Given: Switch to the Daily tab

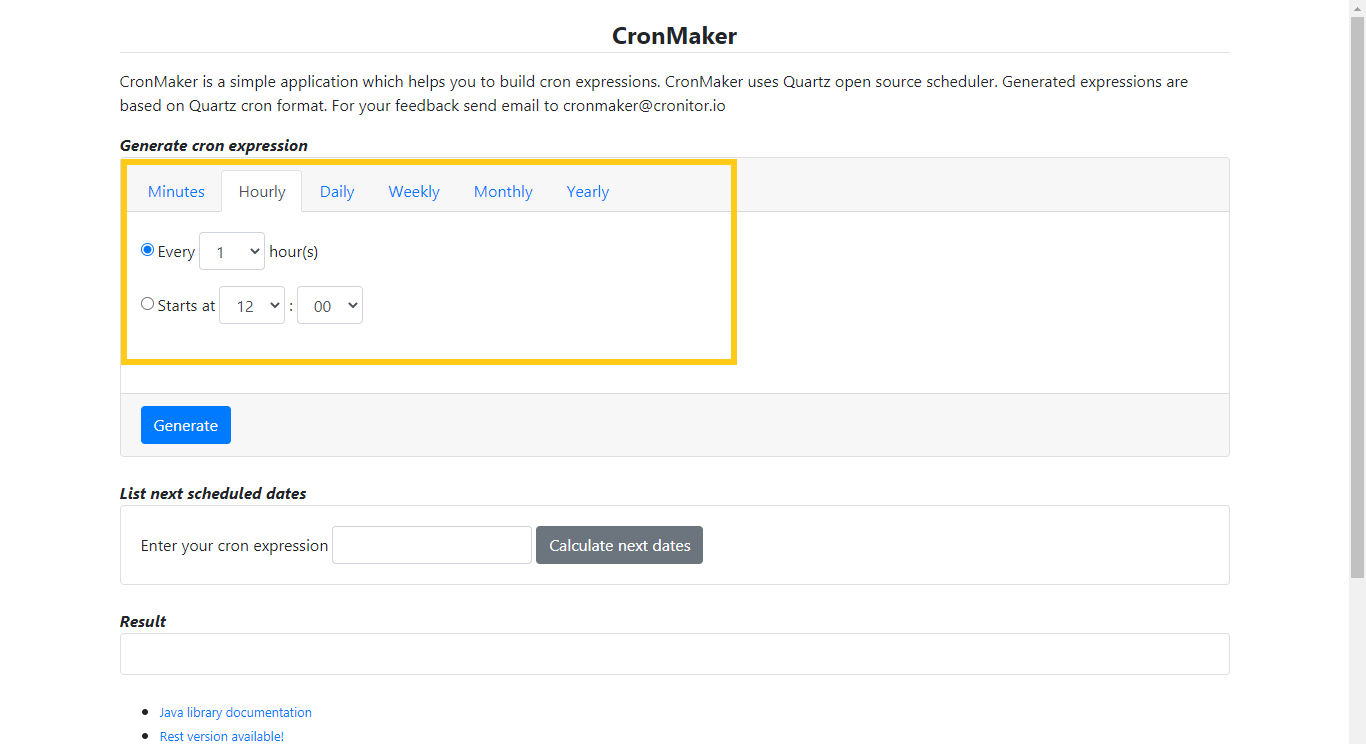Looking at the screenshot, I should tap(336, 191).
